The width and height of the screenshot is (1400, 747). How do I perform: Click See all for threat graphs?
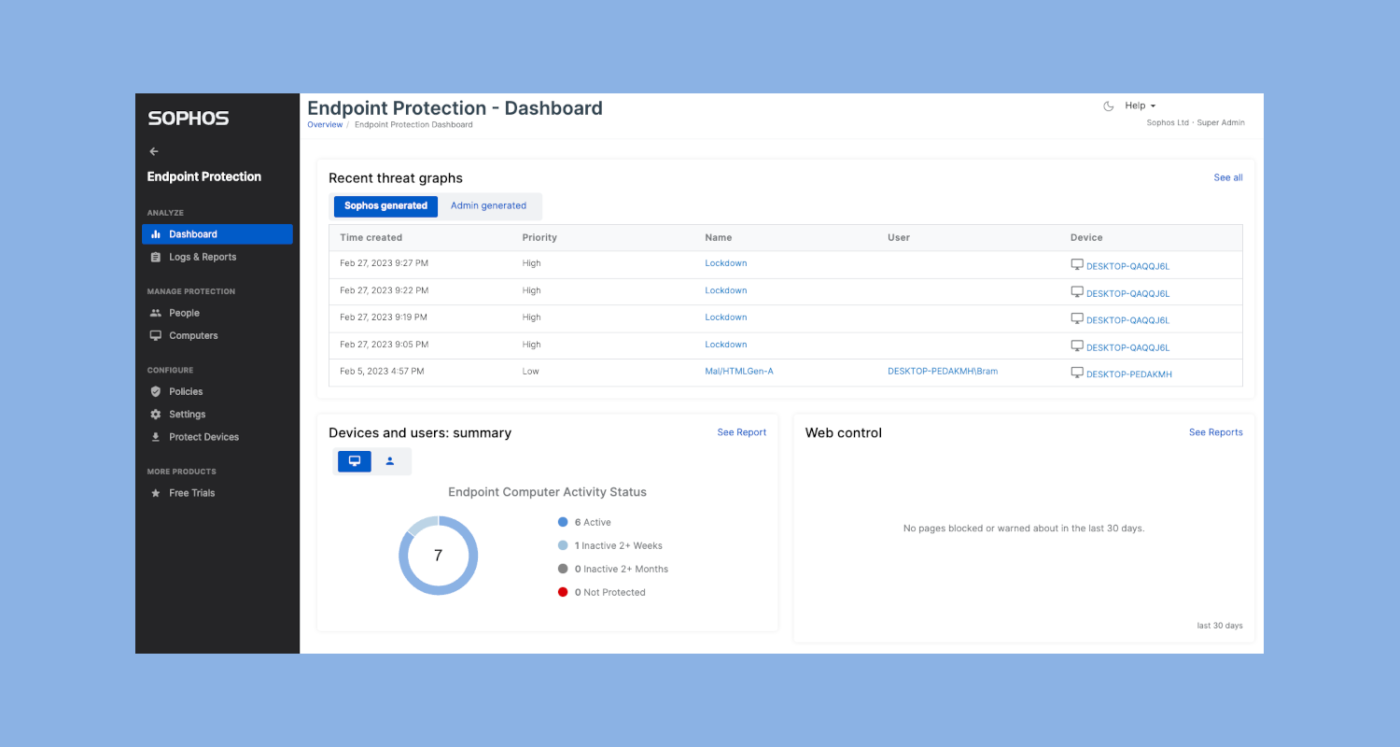(1228, 178)
